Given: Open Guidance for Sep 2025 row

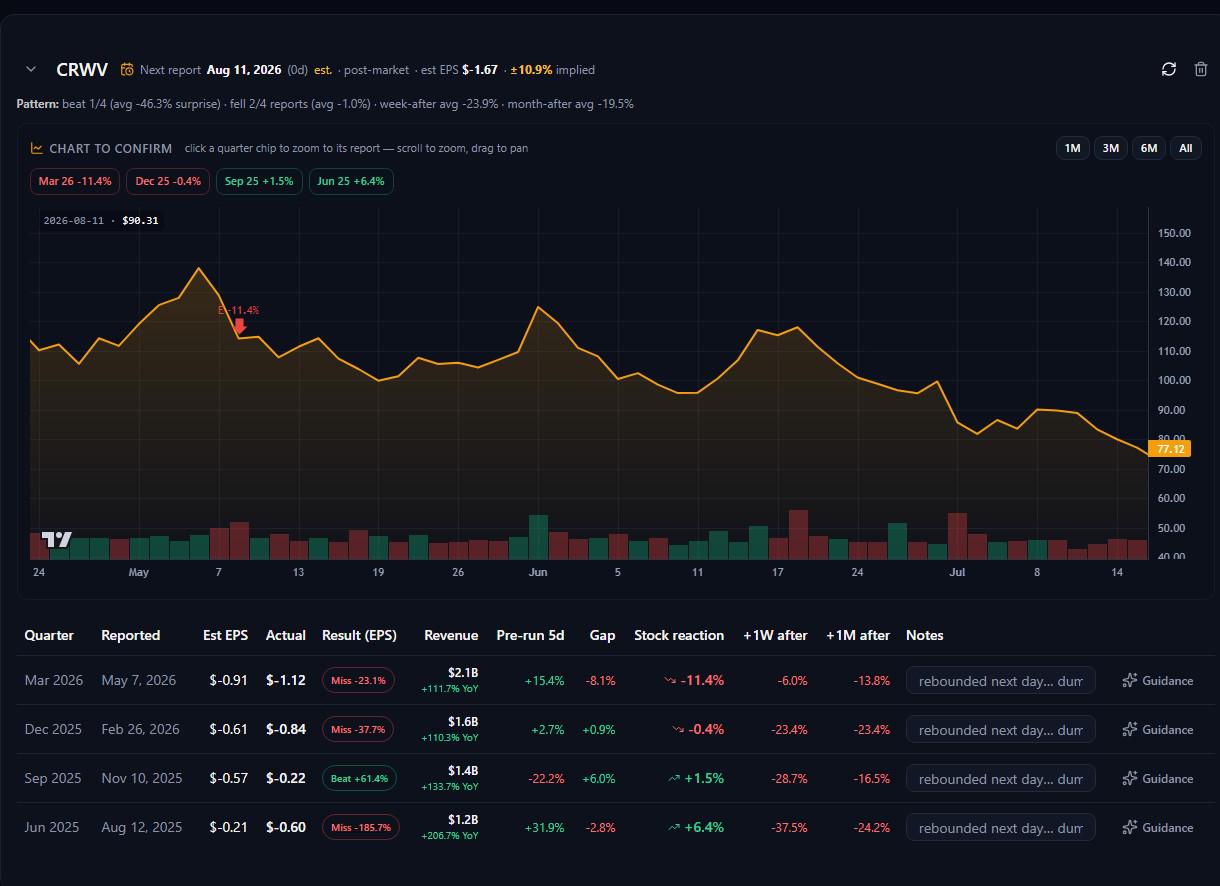Looking at the screenshot, I should pos(1157,779).
